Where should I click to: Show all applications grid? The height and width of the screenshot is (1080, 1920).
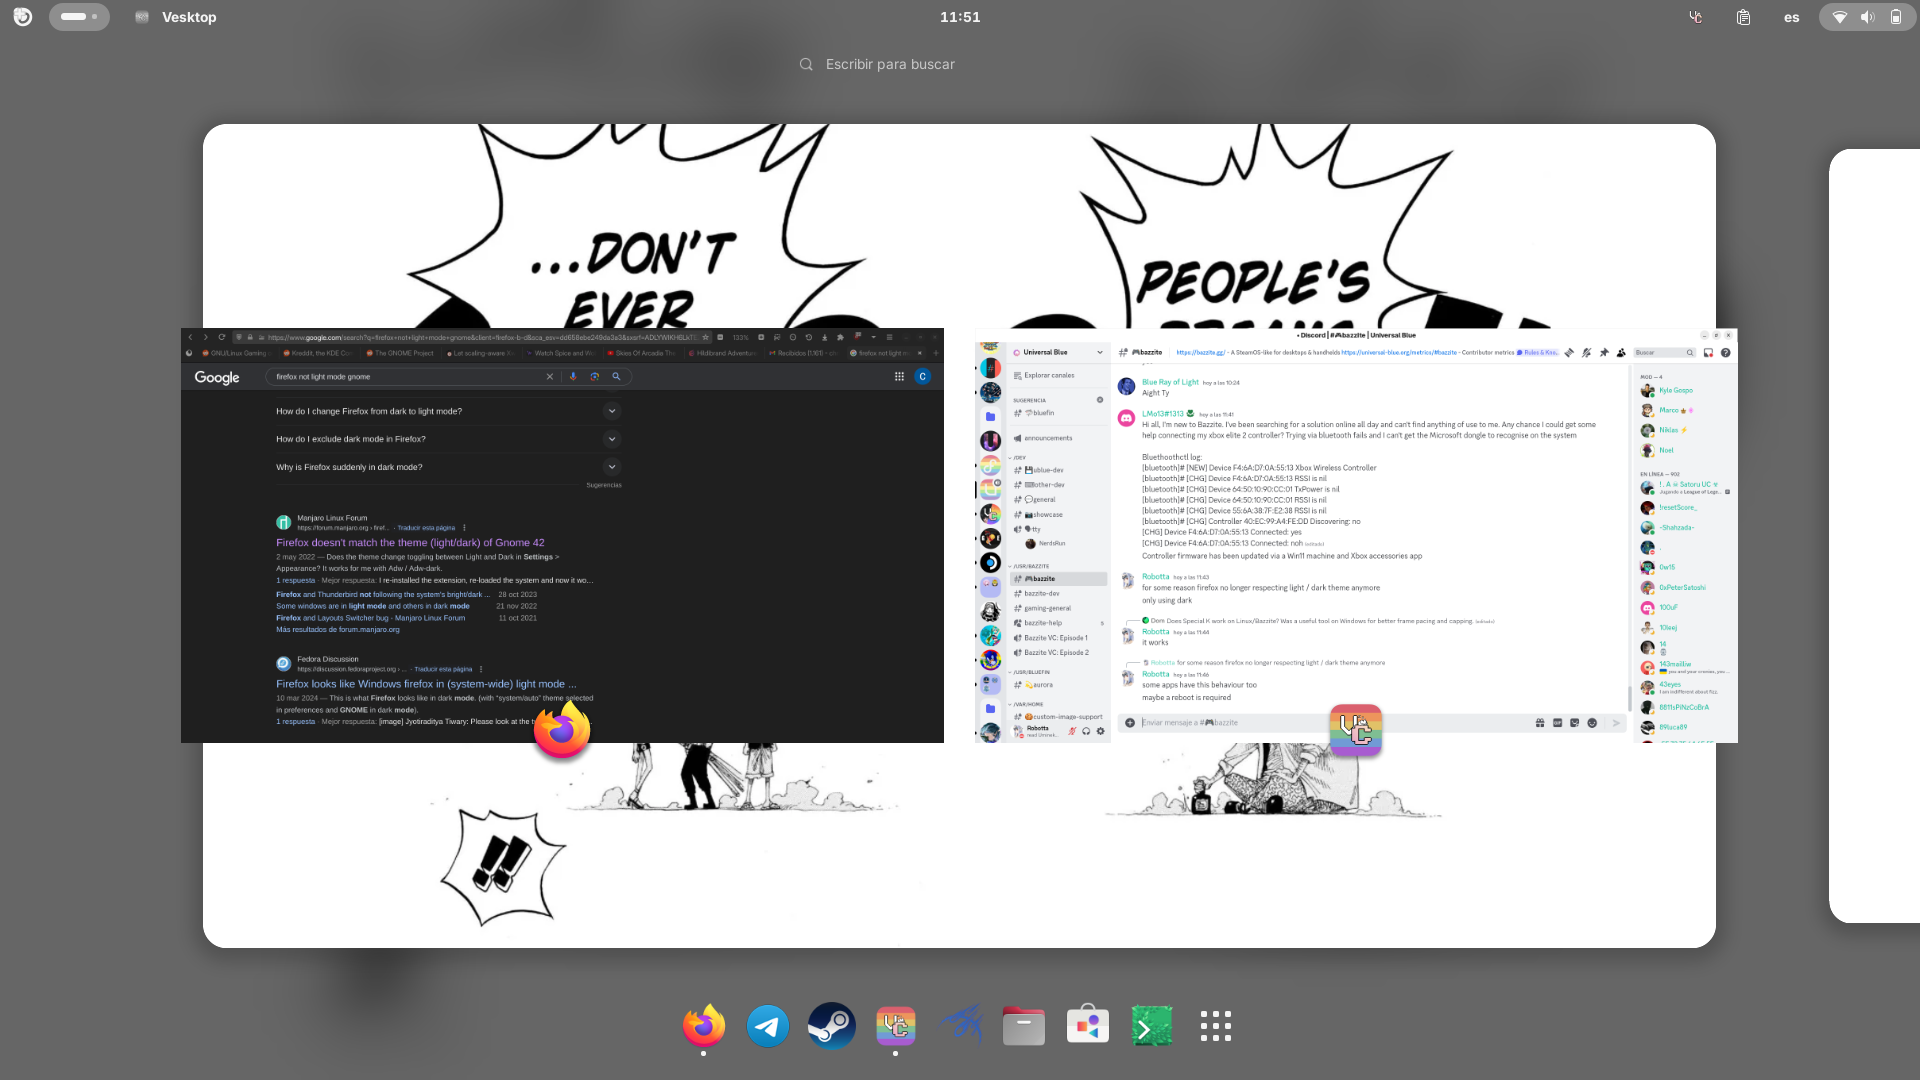pos(1216,1026)
